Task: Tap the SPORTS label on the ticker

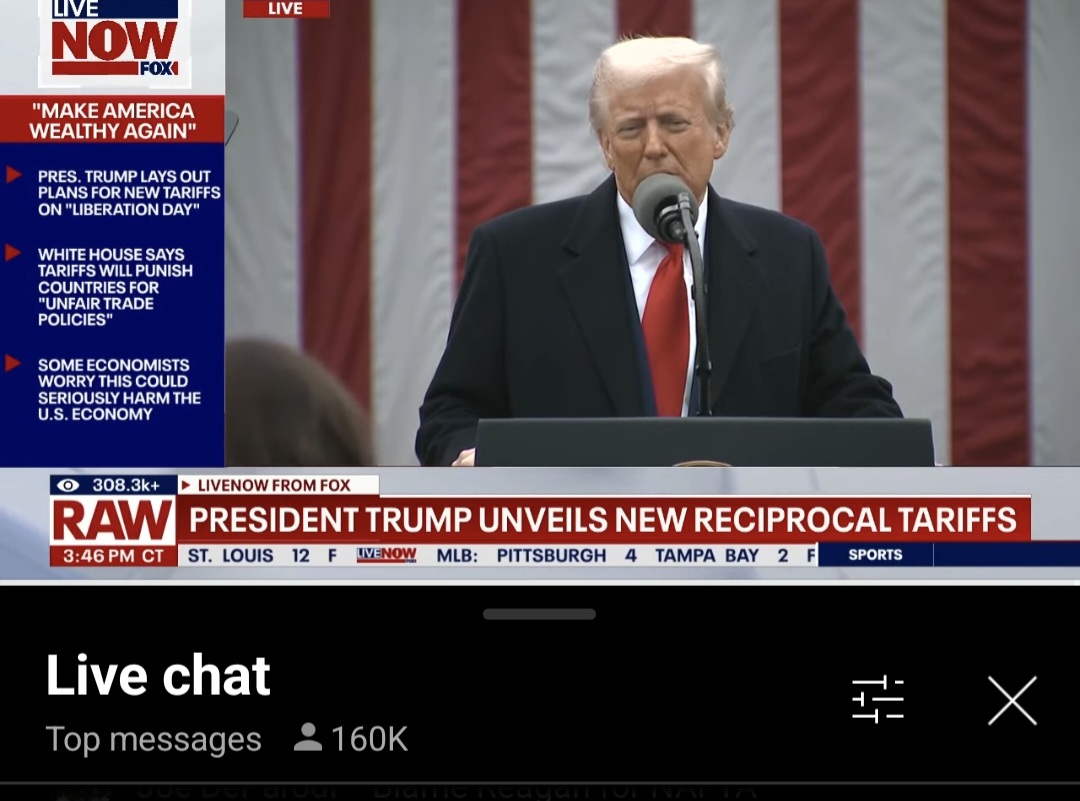Action: pos(875,554)
